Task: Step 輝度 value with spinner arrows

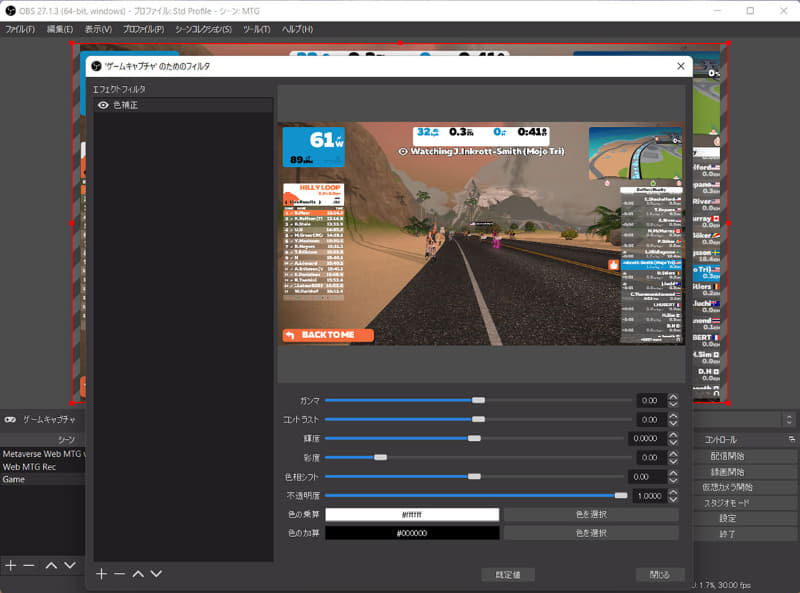Action: click(673, 438)
